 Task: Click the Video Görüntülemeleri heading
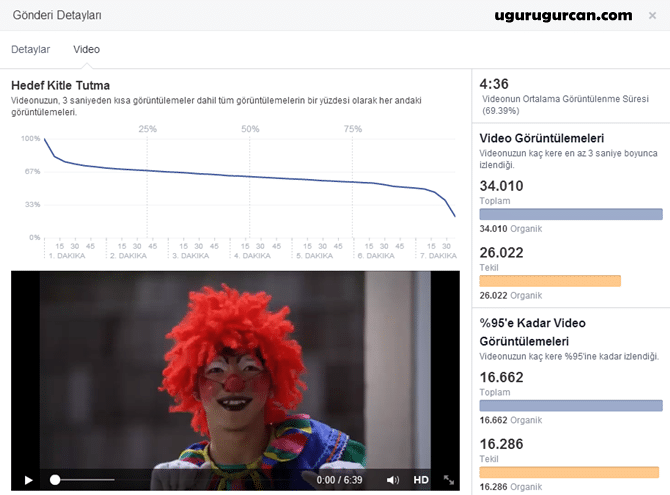(x=541, y=138)
